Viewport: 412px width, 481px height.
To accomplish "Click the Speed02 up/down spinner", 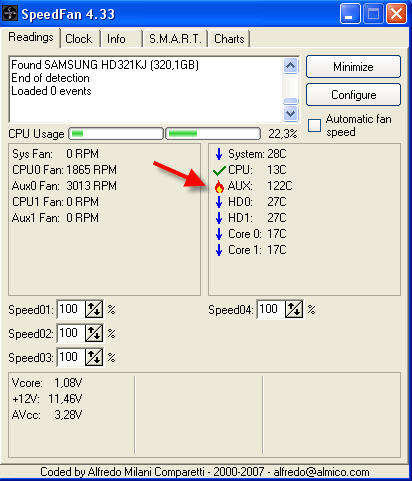I will click(x=94, y=333).
